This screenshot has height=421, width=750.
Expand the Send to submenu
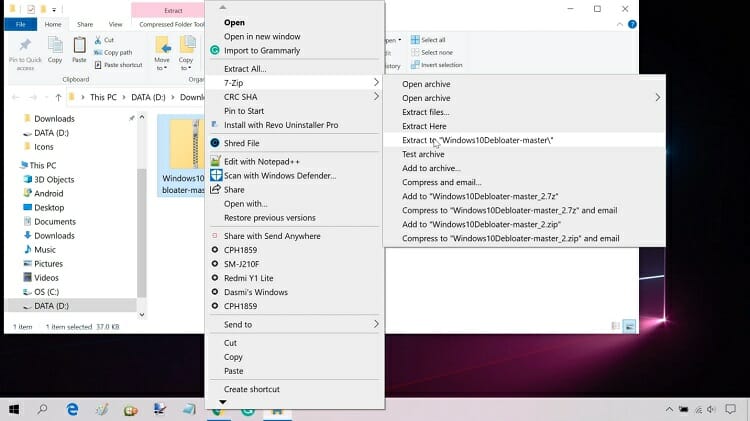pyautogui.click(x=295, y=324)
